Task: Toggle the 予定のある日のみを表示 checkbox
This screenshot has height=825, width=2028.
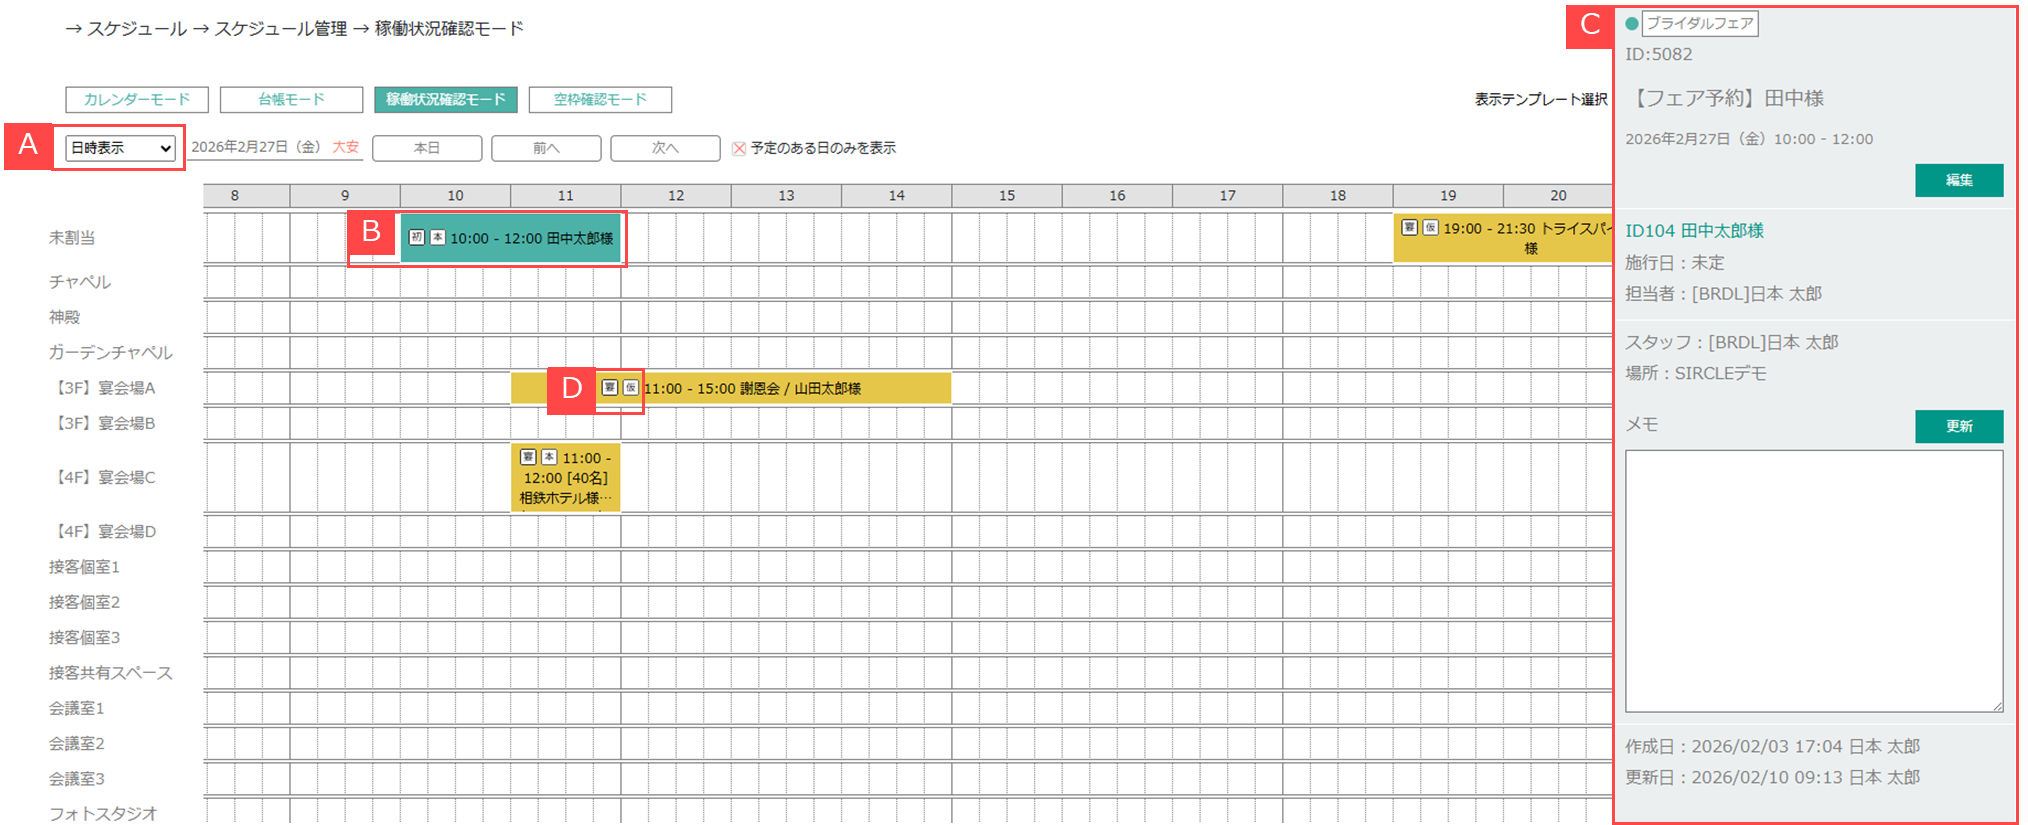Action: [739, 148]
